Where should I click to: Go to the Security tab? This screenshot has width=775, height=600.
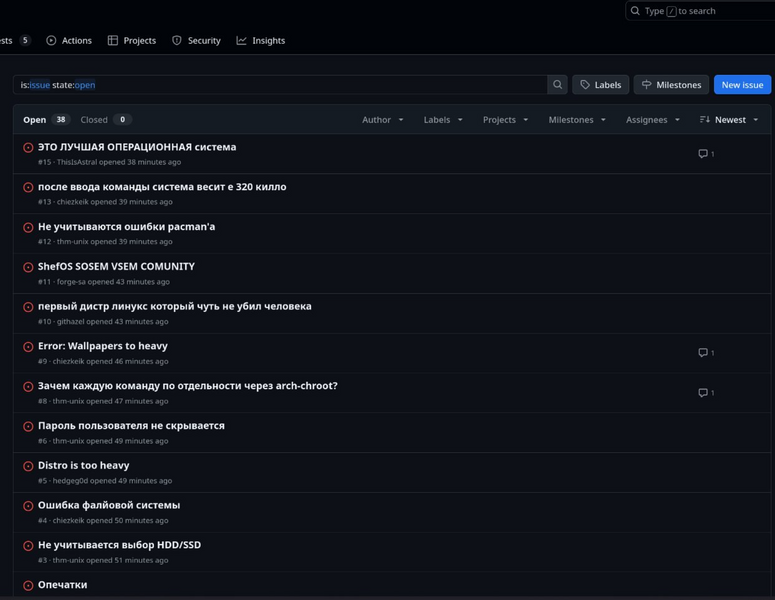click(196, 41)
